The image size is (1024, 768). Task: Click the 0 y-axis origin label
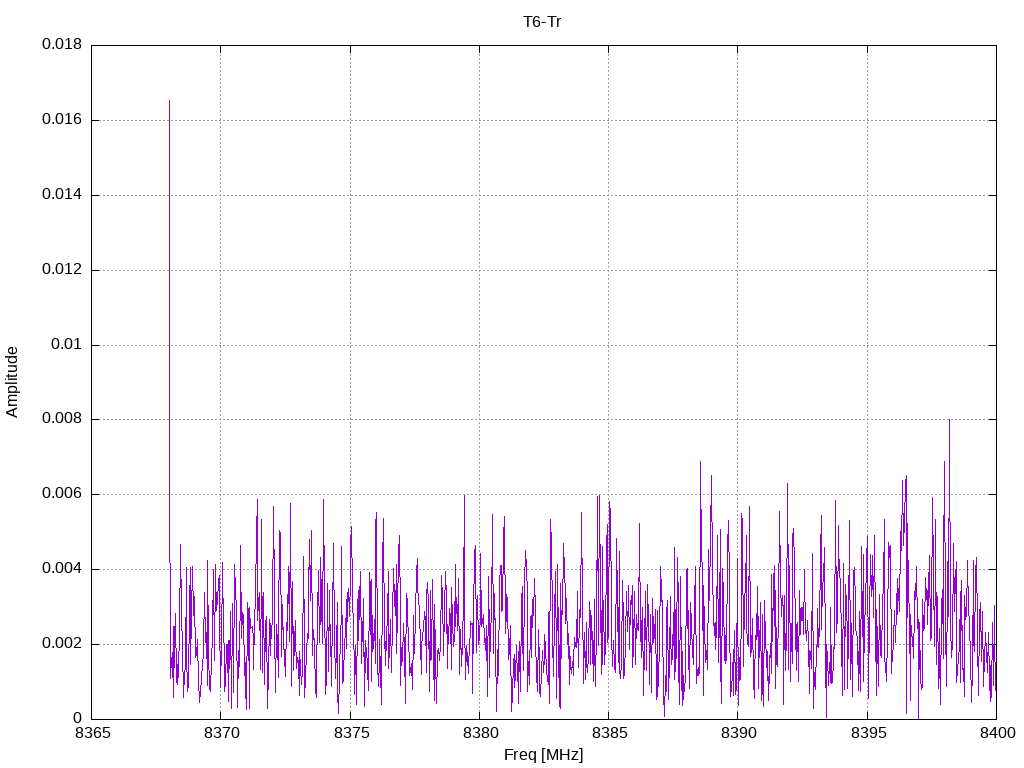pyautogui.click(x=77, y=718)
